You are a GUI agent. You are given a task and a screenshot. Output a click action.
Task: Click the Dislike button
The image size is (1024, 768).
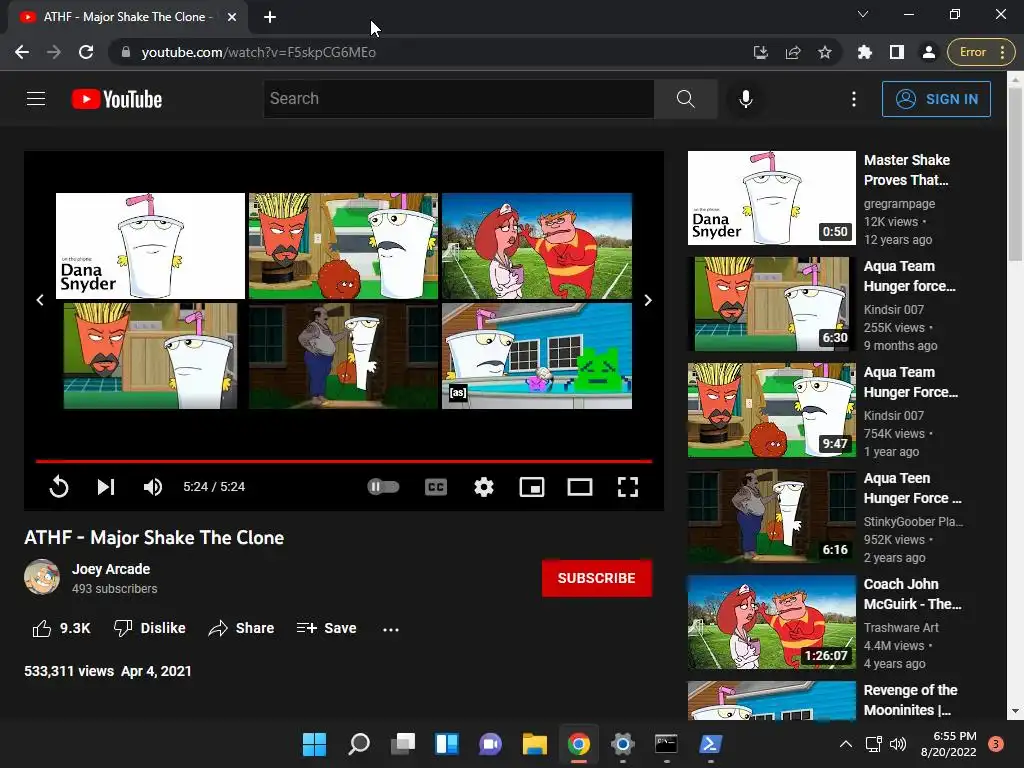click(150, 628)
